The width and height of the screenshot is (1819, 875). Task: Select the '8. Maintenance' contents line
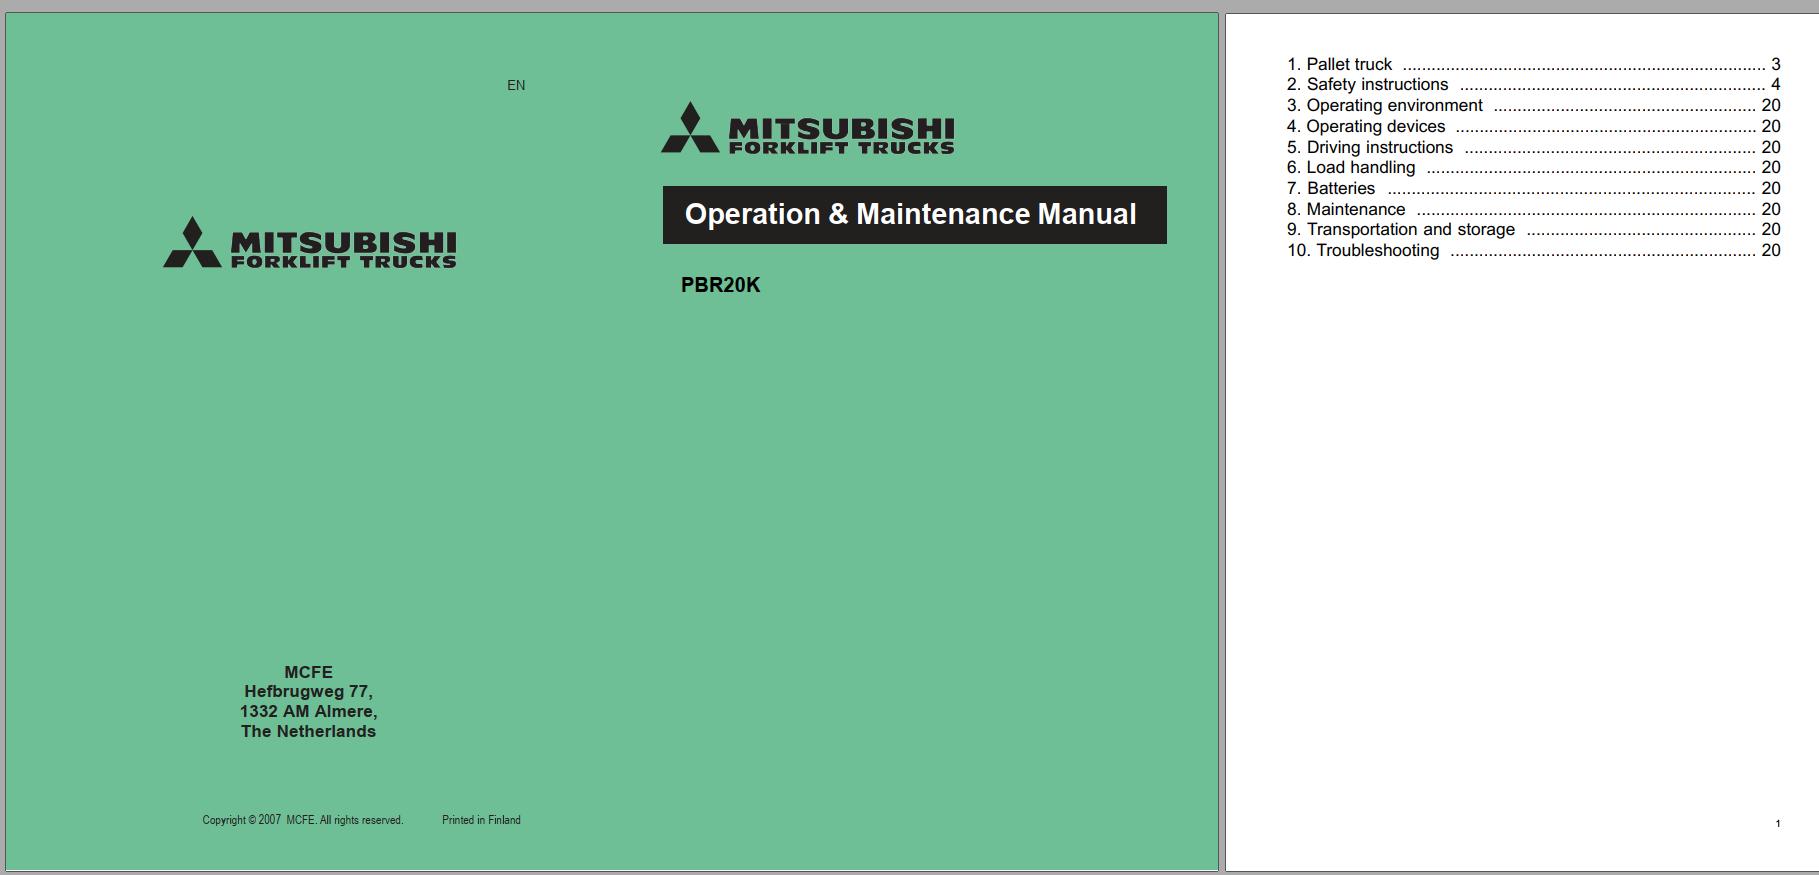(x=1533, y=209)
